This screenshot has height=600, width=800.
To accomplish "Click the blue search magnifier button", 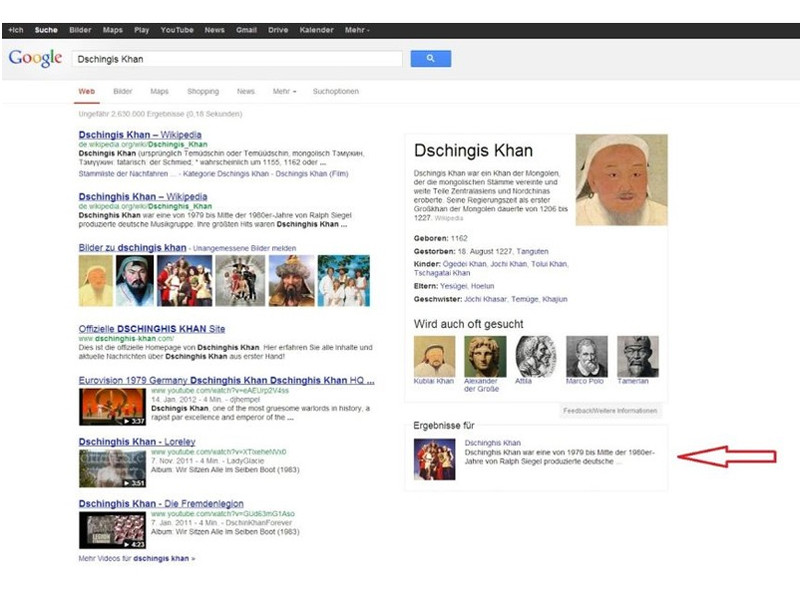I will [x=430, y=59].
